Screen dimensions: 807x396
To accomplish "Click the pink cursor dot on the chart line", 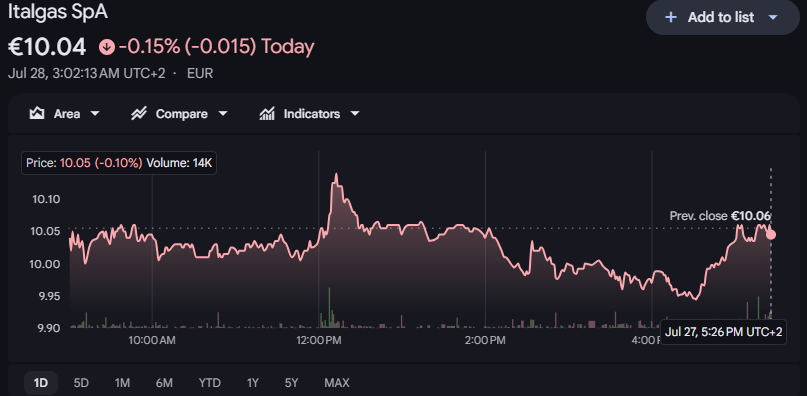I will [770, 235].
